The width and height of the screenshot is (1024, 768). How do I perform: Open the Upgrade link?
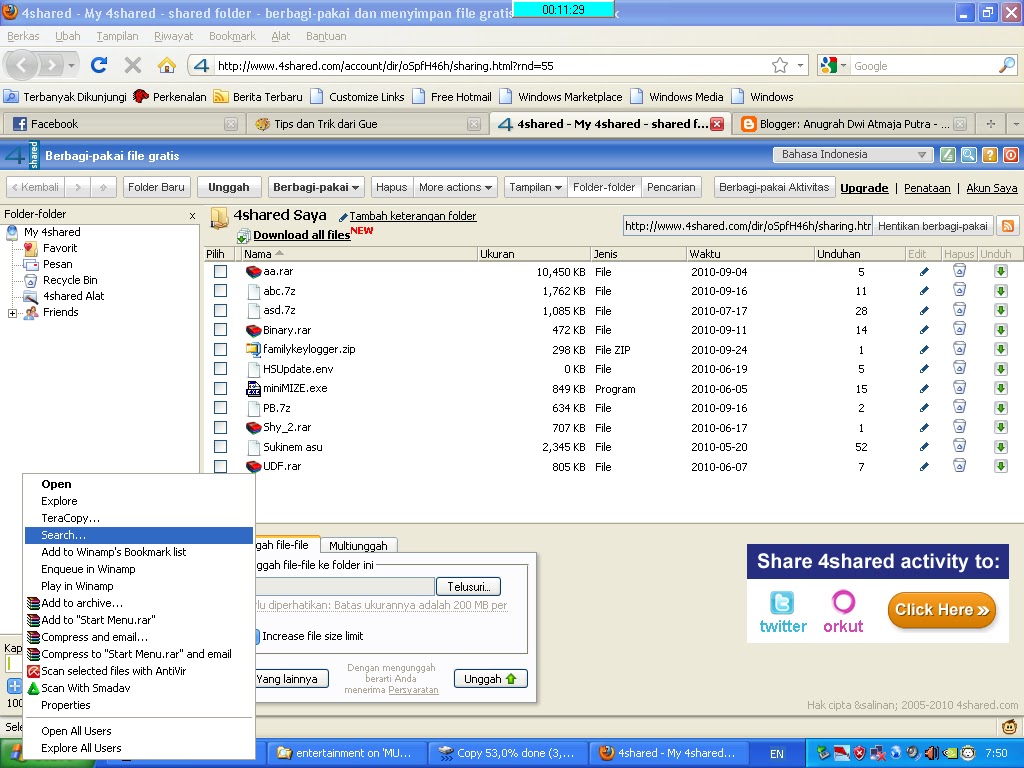coord(864,188)
